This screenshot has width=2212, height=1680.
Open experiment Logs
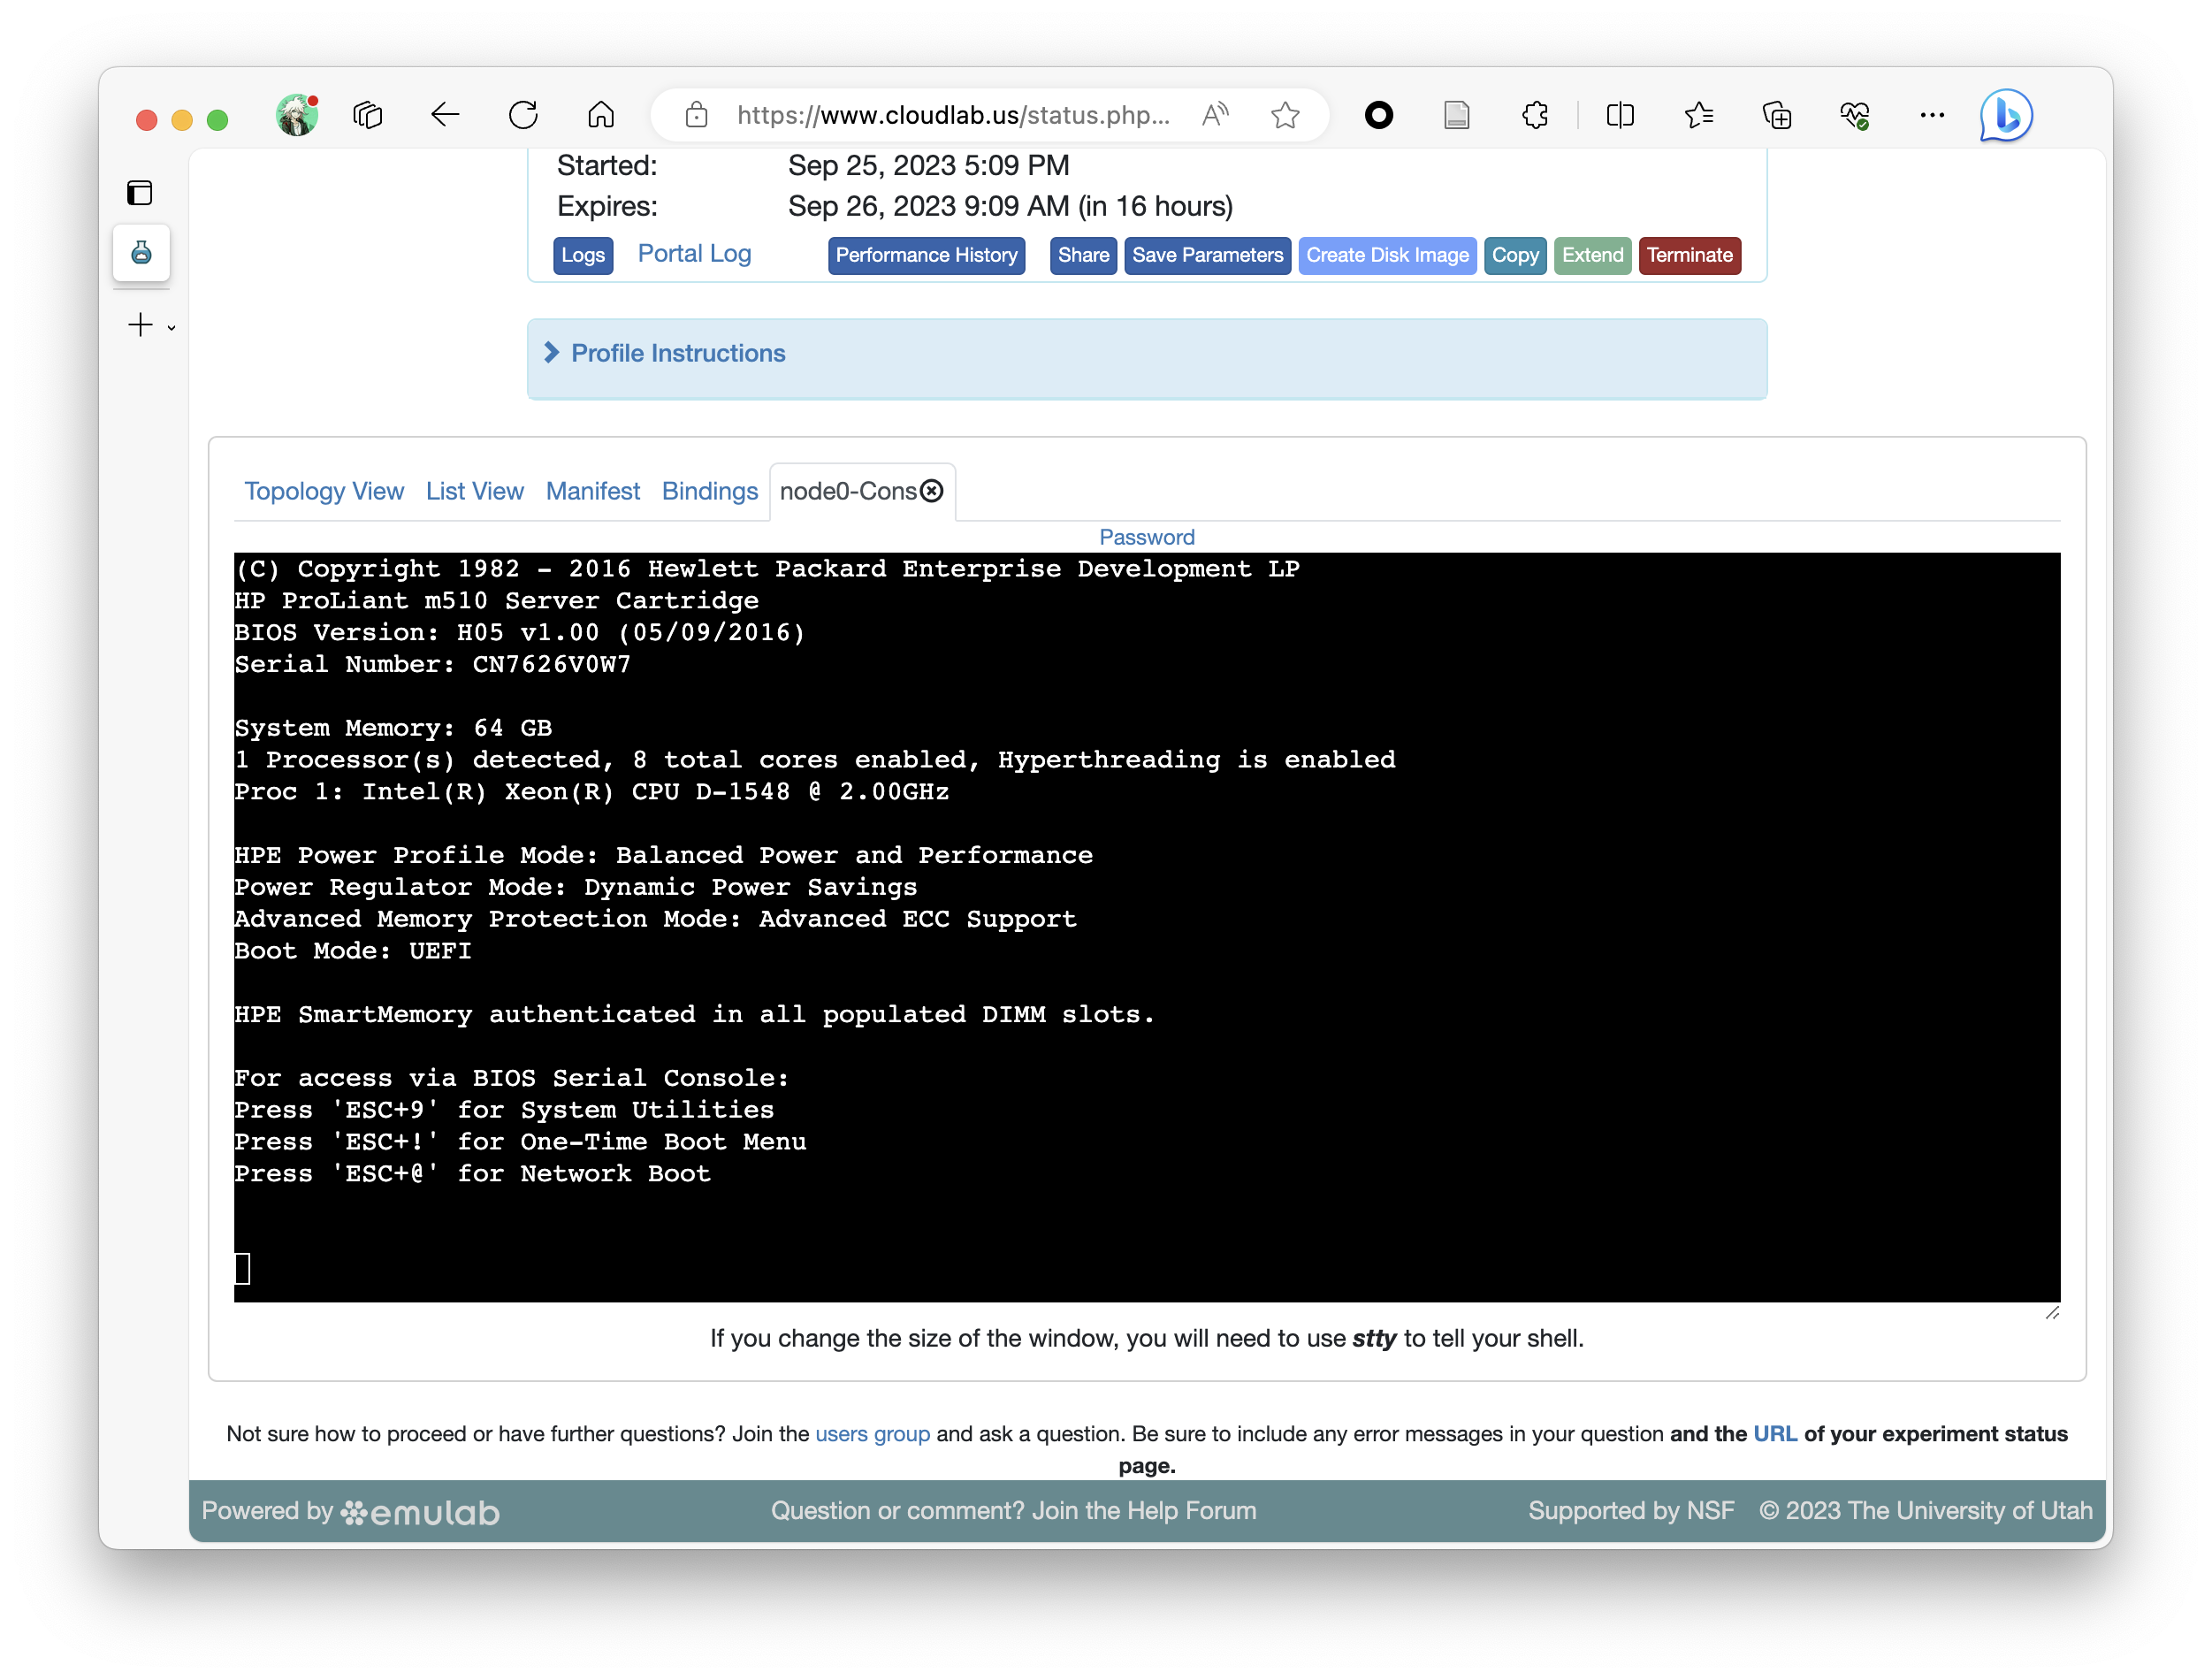click(x=583, y=255)
